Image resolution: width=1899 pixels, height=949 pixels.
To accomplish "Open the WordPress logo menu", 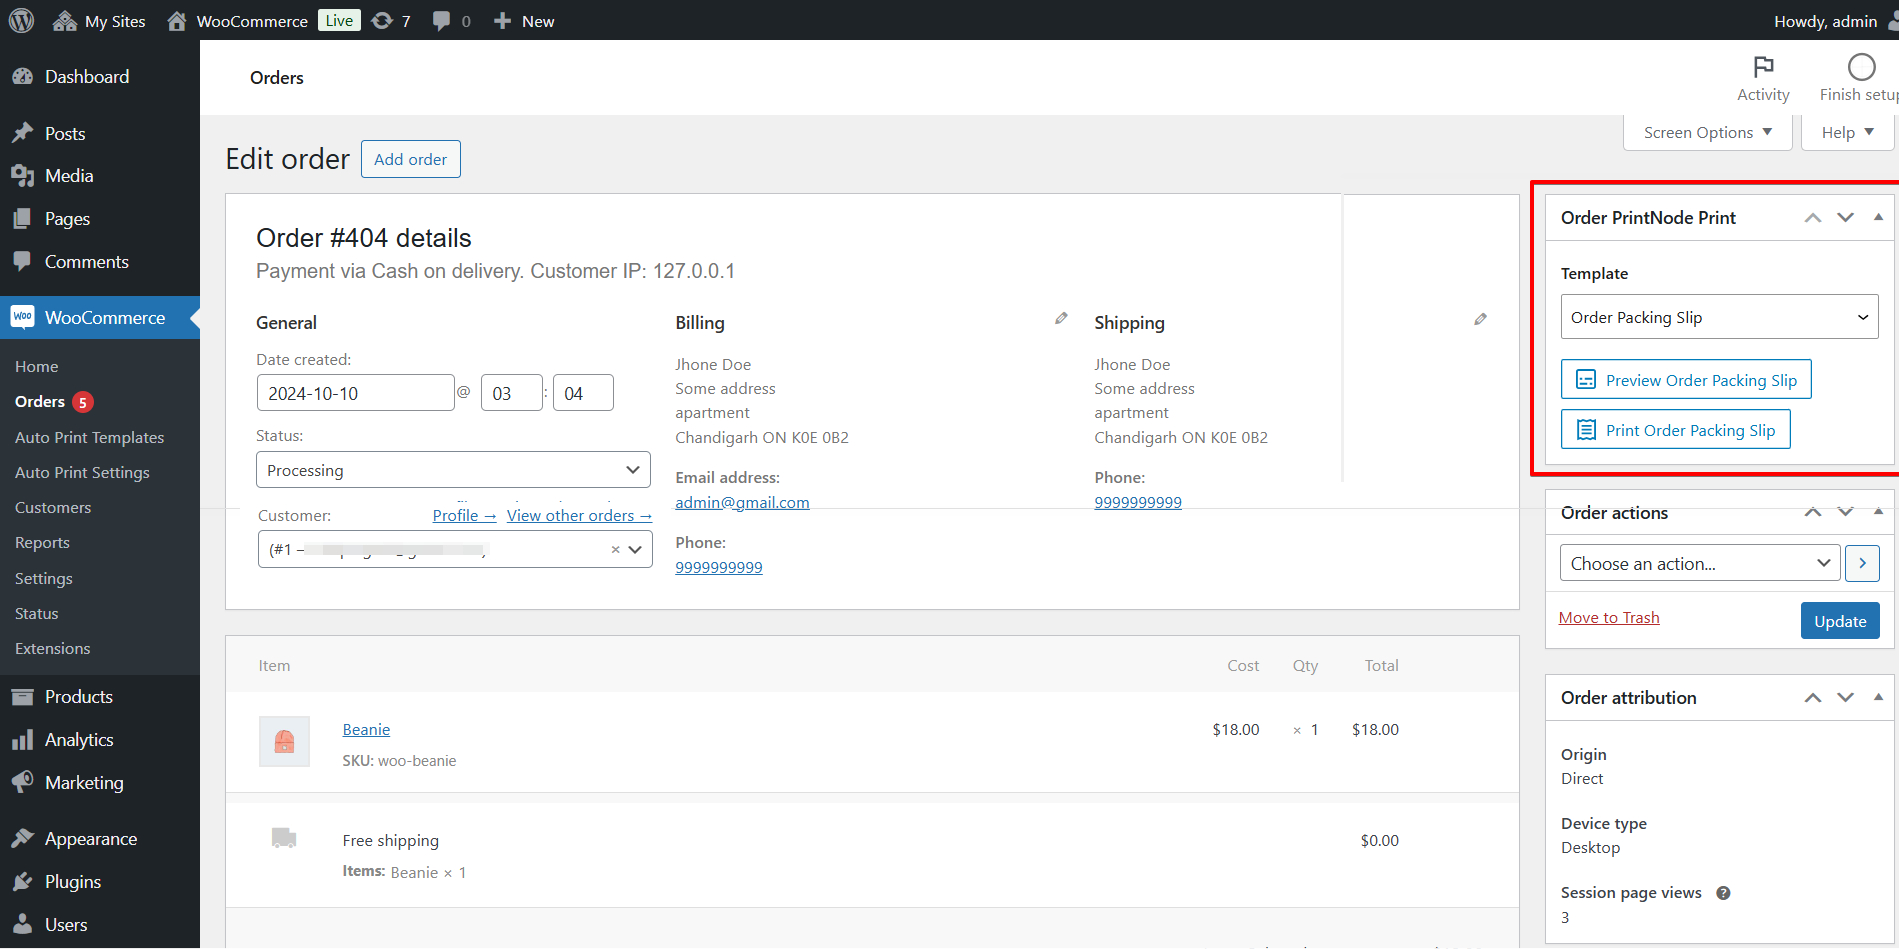I will (21, 20).
